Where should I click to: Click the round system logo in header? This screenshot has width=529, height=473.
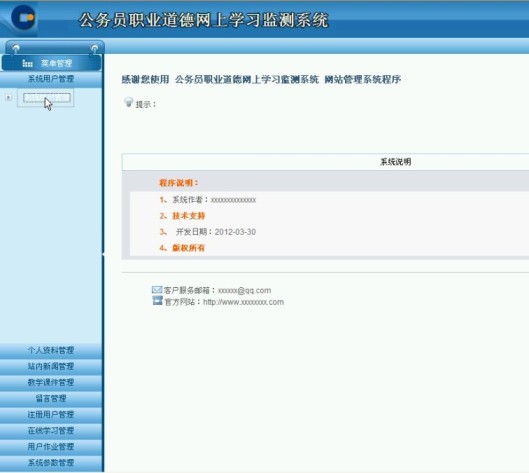(x=23, y=17)
